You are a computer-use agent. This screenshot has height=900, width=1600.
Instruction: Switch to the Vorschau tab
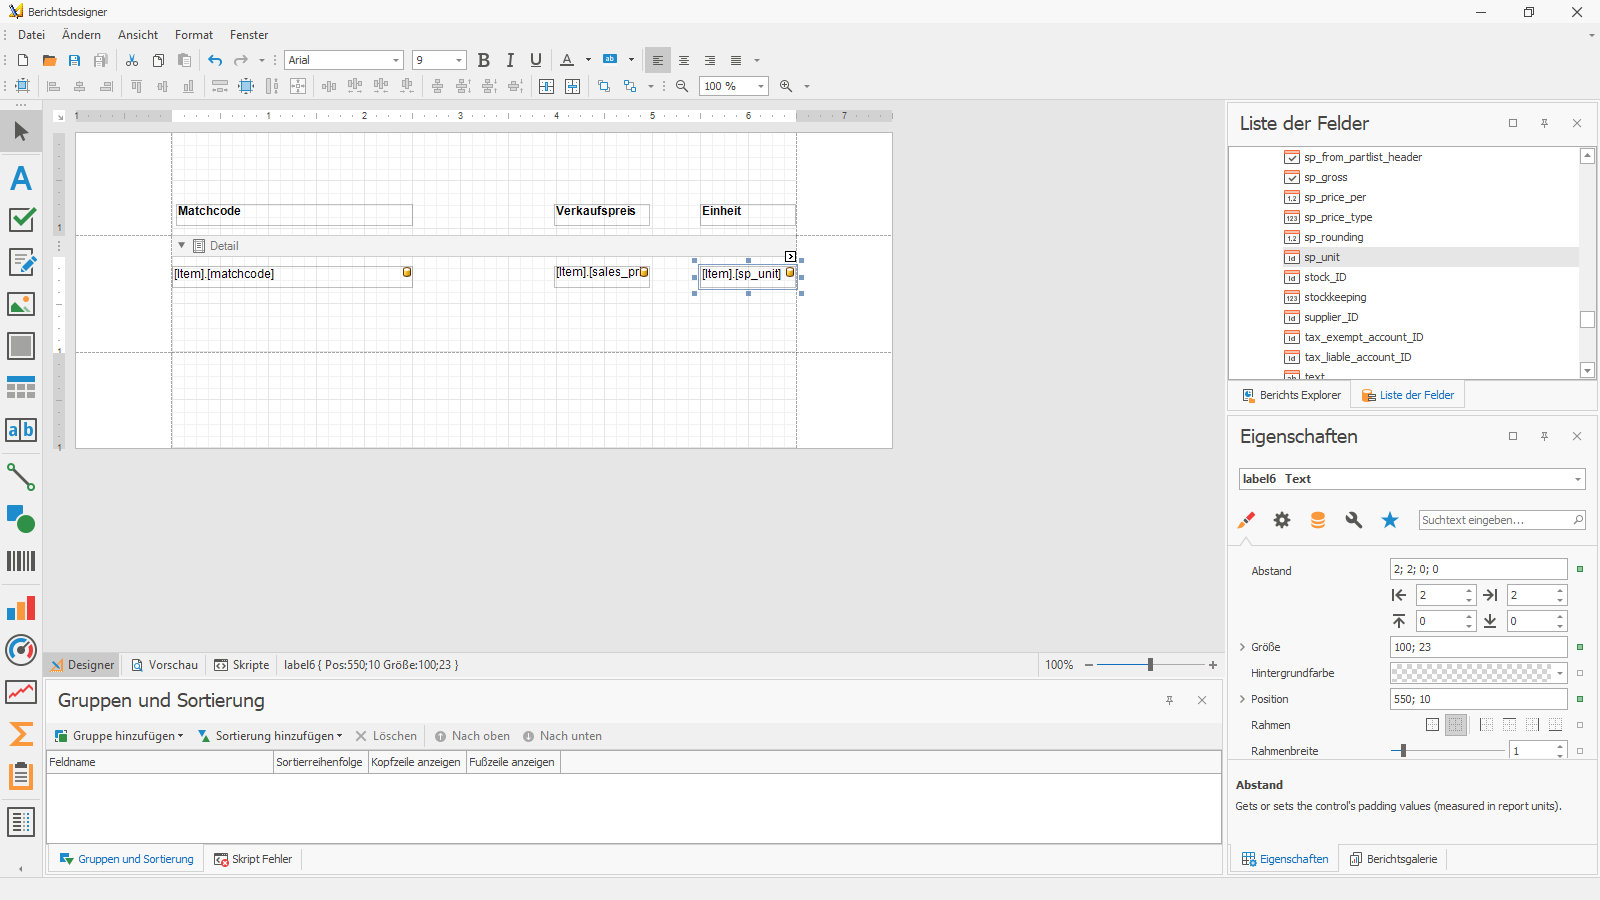click(x=165, y=665)
